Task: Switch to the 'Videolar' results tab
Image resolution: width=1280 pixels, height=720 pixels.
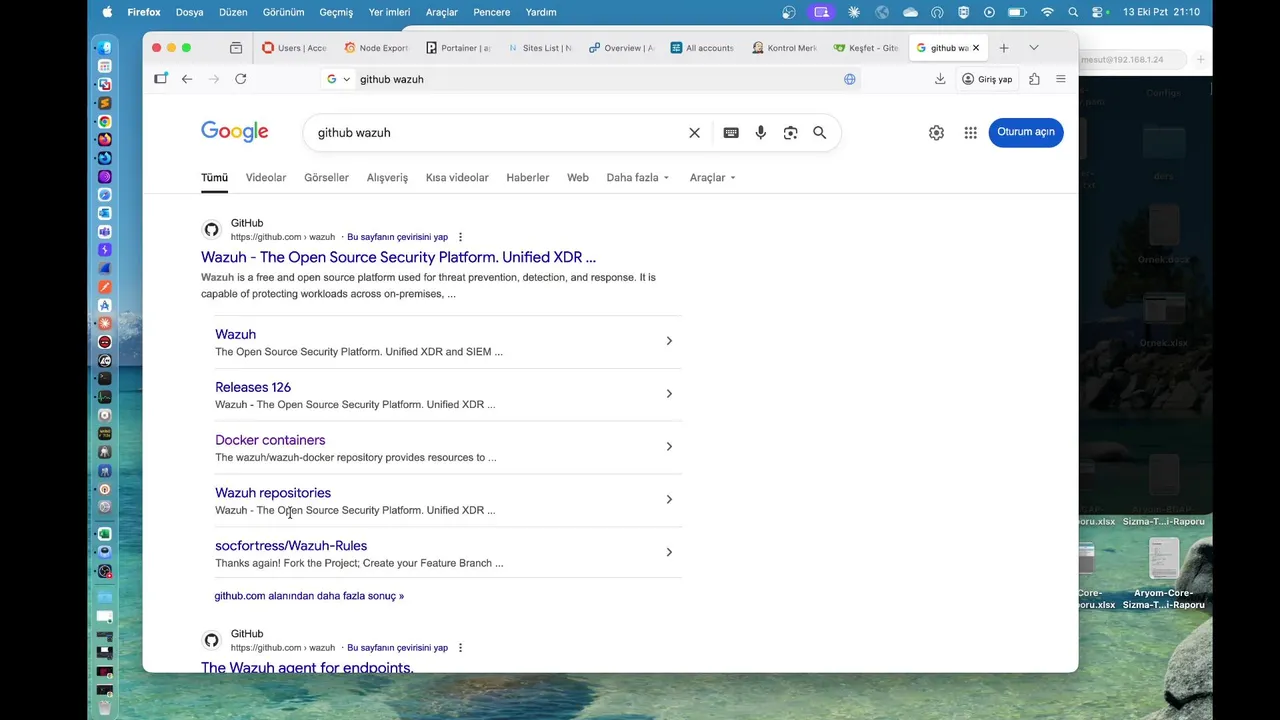Action: click(266, 178)
